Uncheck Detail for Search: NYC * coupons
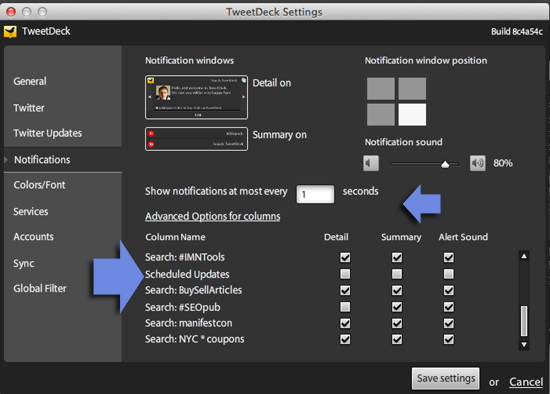 pyautogui.click(x=345, y=339)
